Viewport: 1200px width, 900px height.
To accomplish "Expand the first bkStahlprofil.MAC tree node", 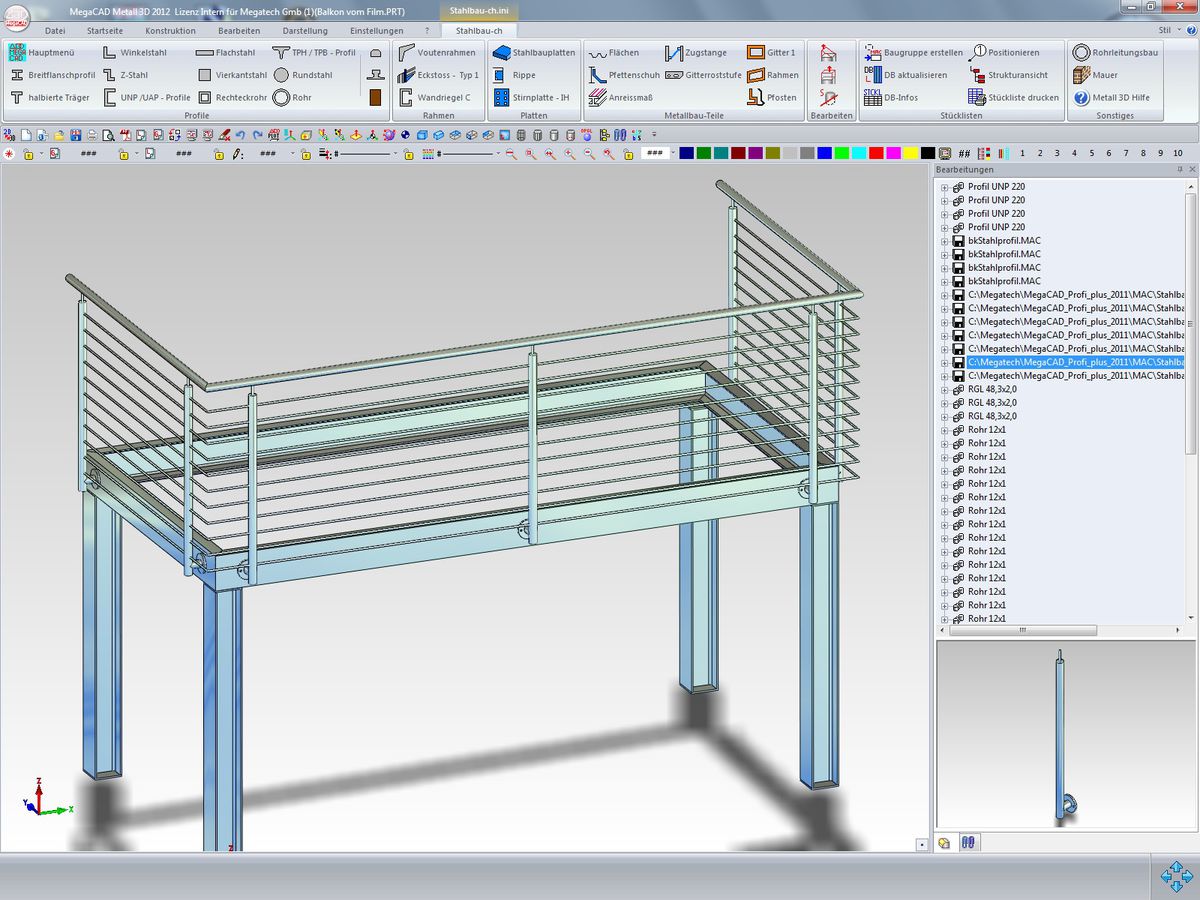I will click(x=944, y=241).
